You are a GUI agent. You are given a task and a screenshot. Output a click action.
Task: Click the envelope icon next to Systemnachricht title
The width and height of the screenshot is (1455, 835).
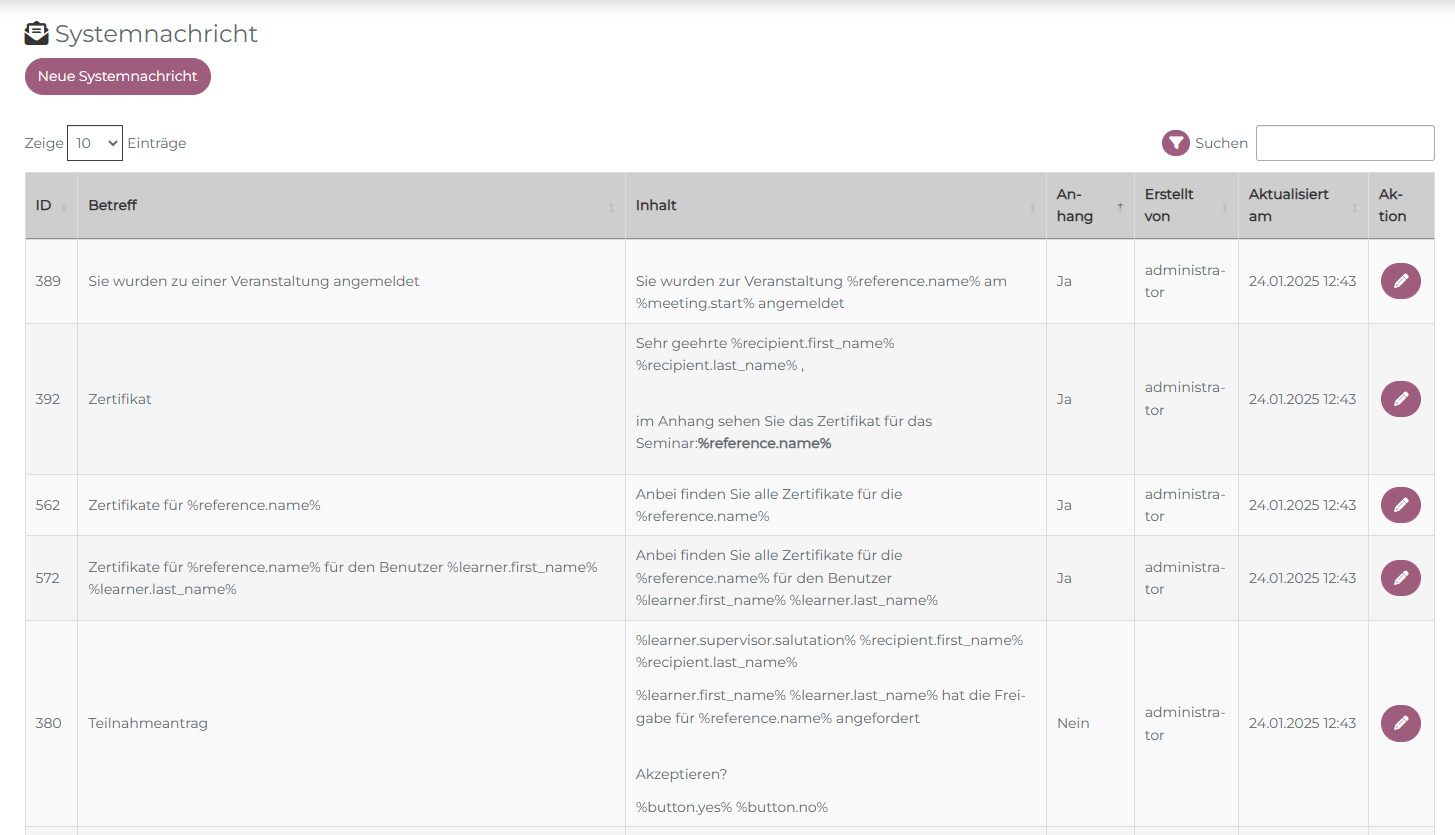pos(37,34)
